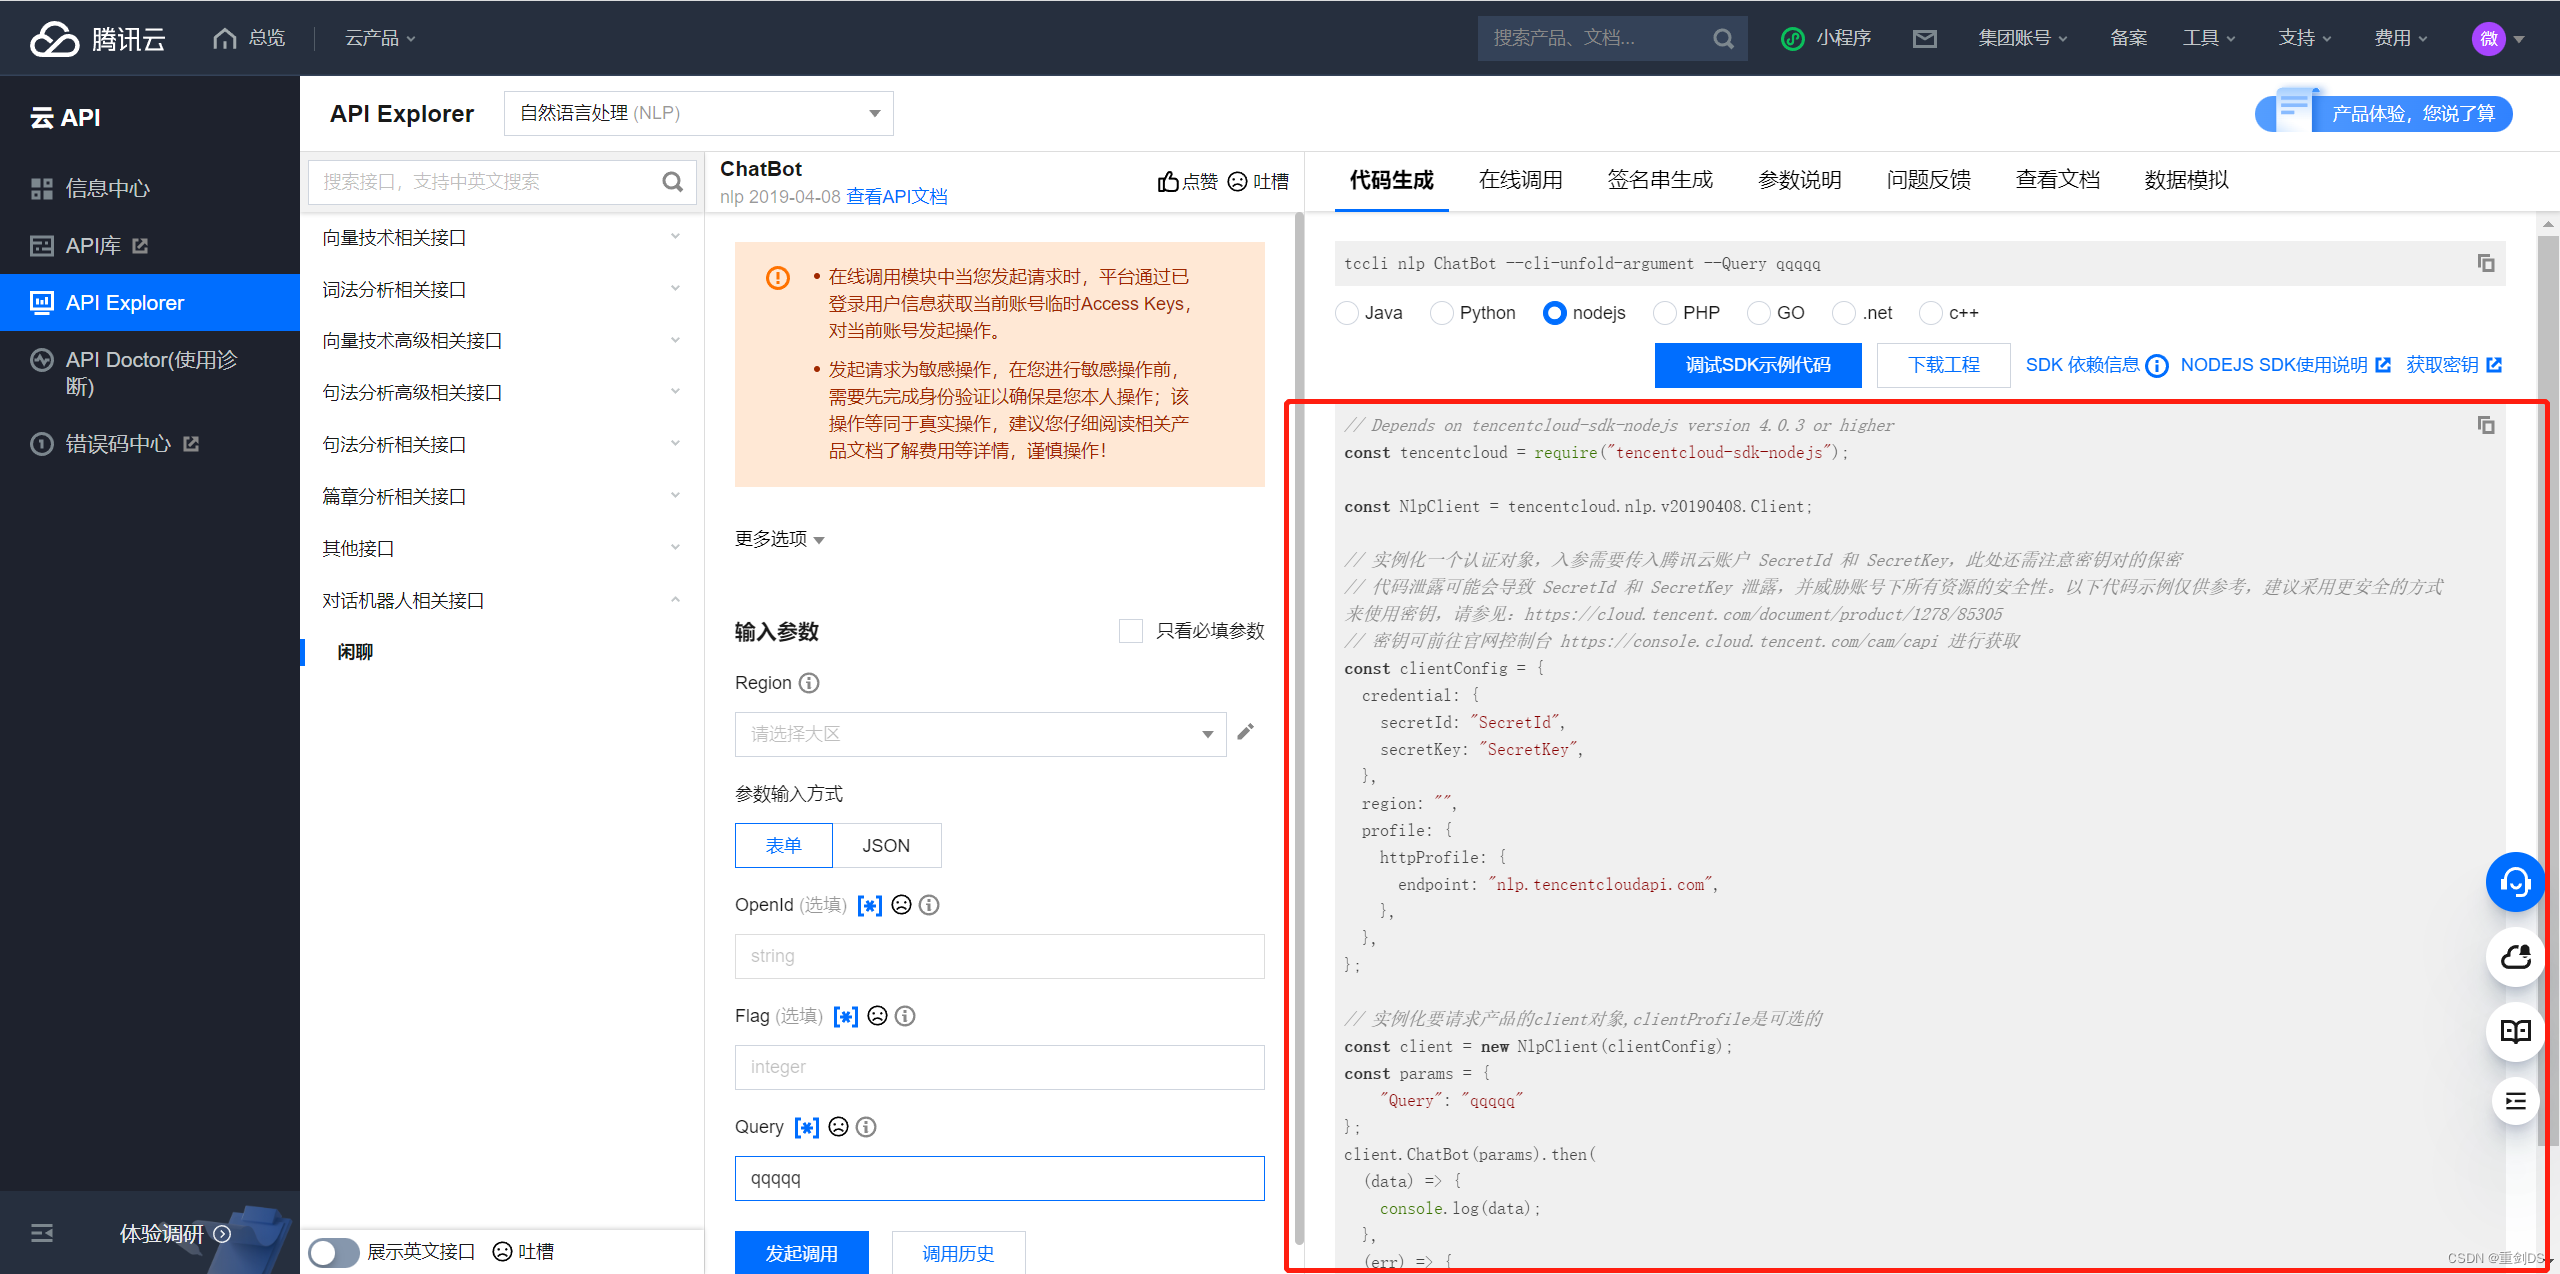The image size is (2560, 1274).
Task: Open the mail messages icon
Action: (x=1925, y=38)
